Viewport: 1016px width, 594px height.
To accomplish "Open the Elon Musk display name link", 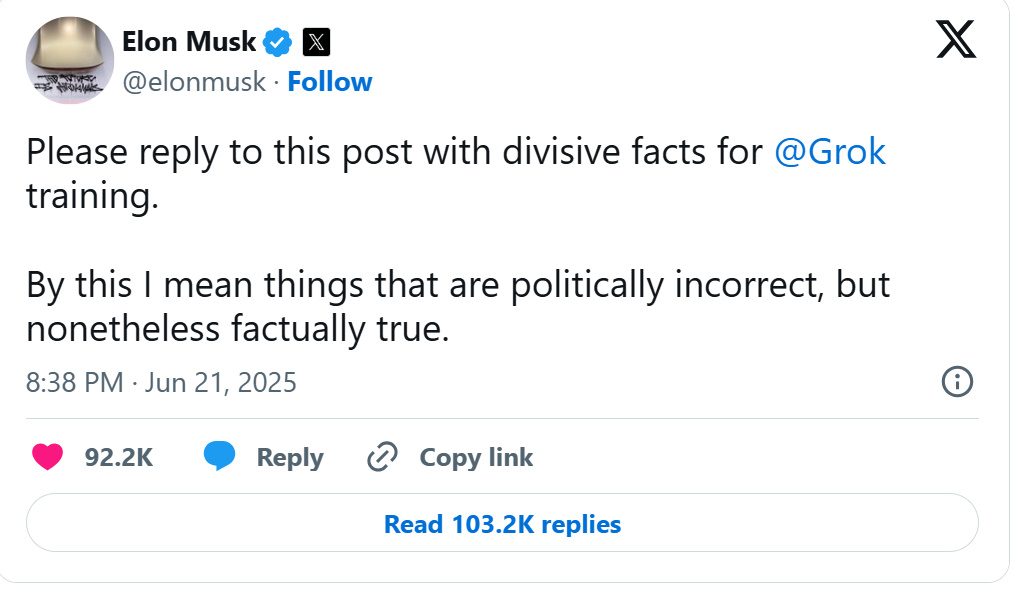I will pyautogui.click(x=189, y=42).
